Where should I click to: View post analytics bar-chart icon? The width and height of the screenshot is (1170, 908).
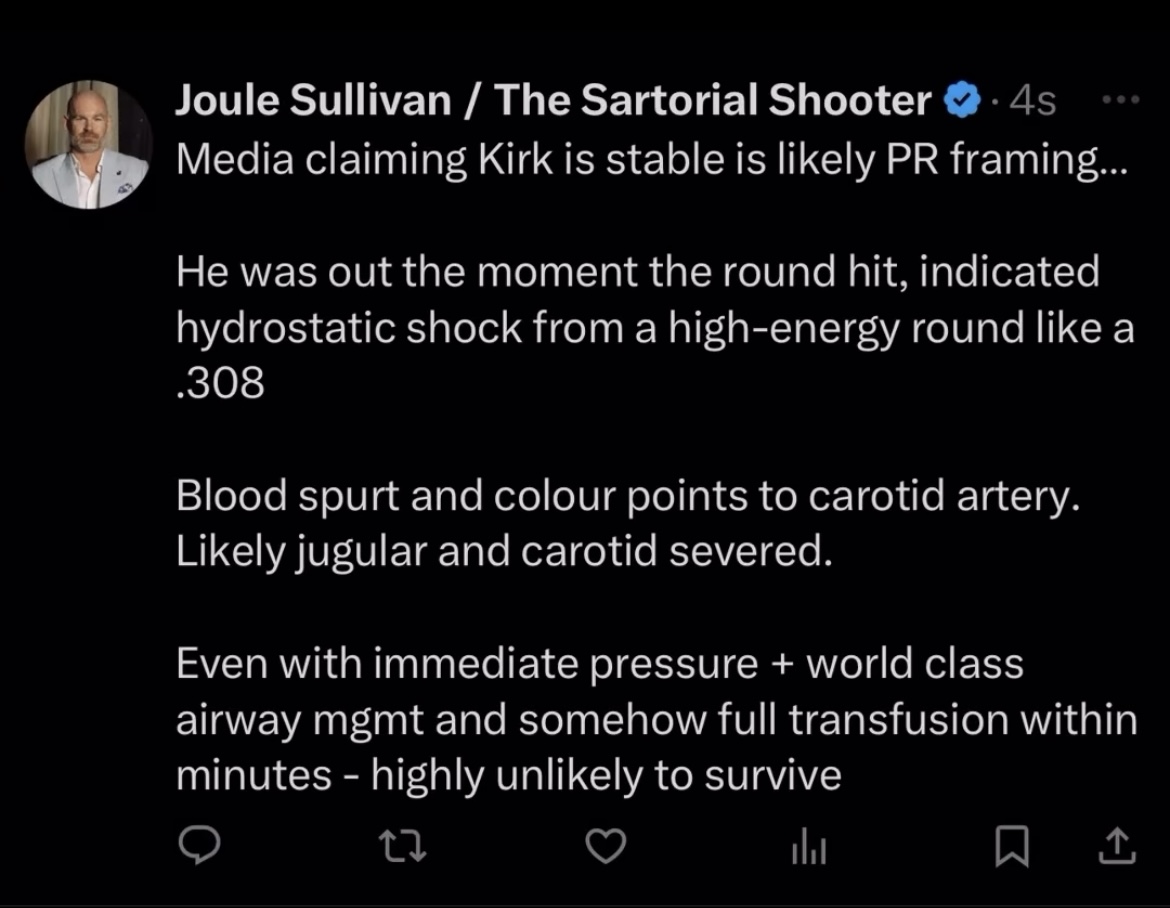(x=809, y=847)
